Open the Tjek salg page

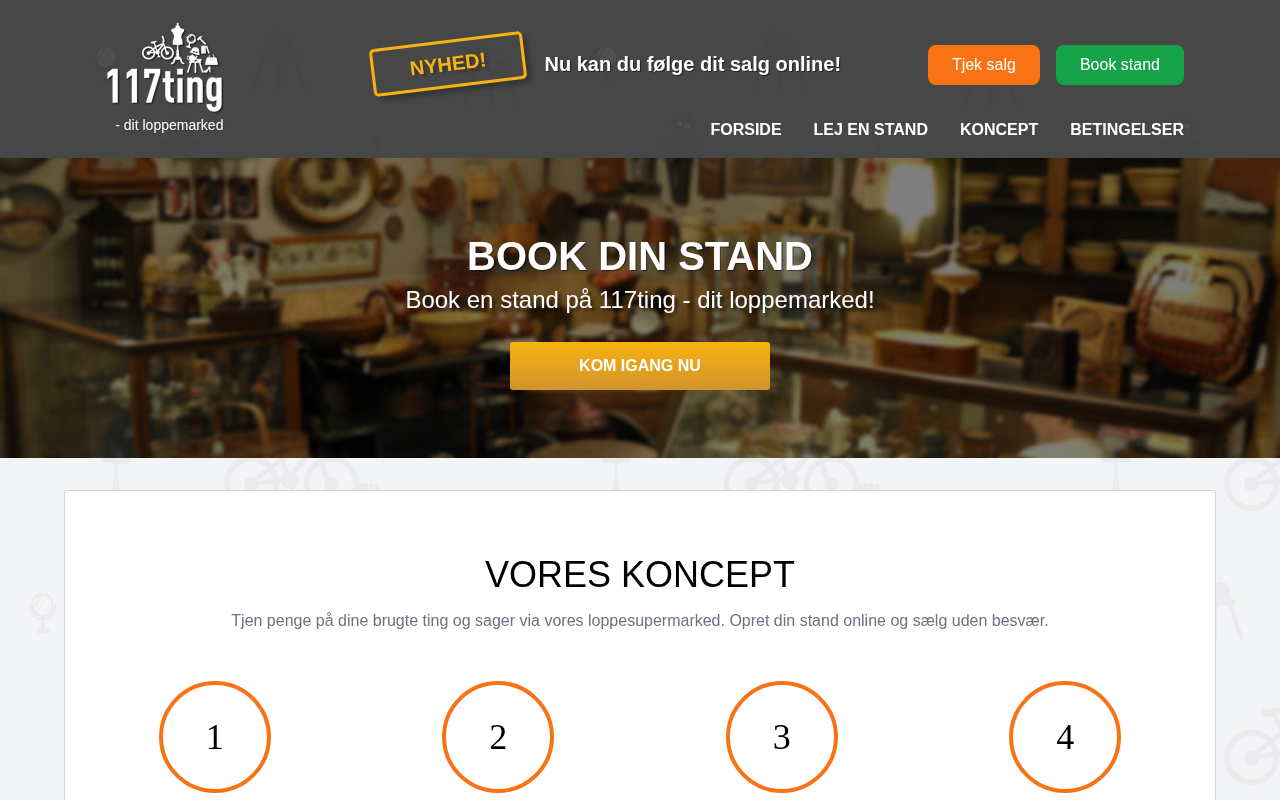(984, 65)
